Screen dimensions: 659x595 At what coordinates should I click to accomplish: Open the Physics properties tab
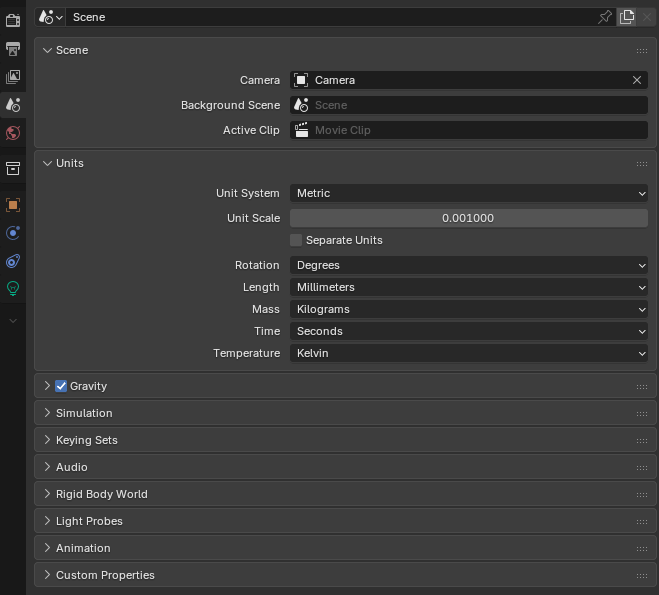[13, 233]
